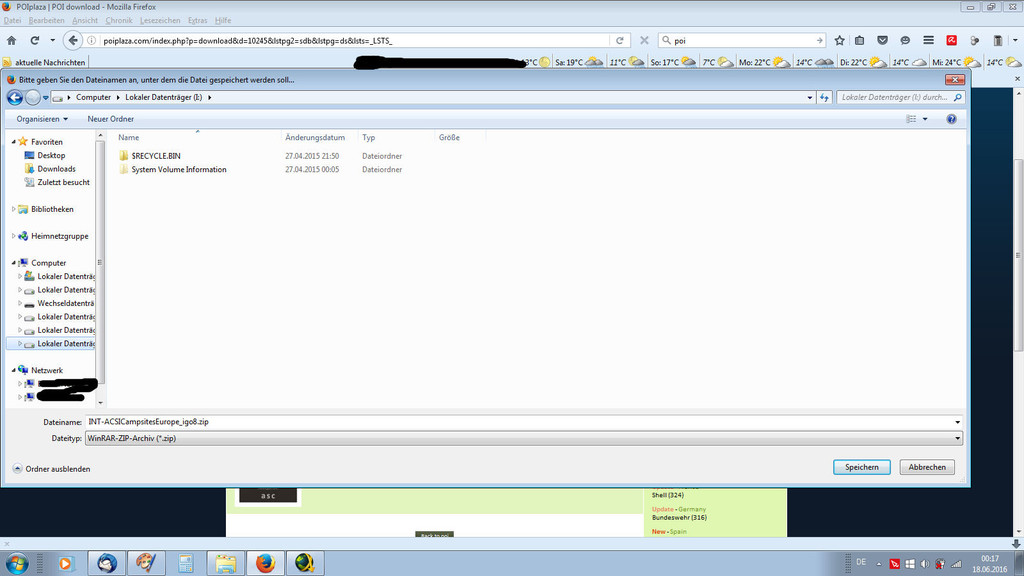Image resolution: width=1024 pixels, height=576 pixels.
Task: Open the Firefox hamburger menu
Action: (x=928, y=40)
